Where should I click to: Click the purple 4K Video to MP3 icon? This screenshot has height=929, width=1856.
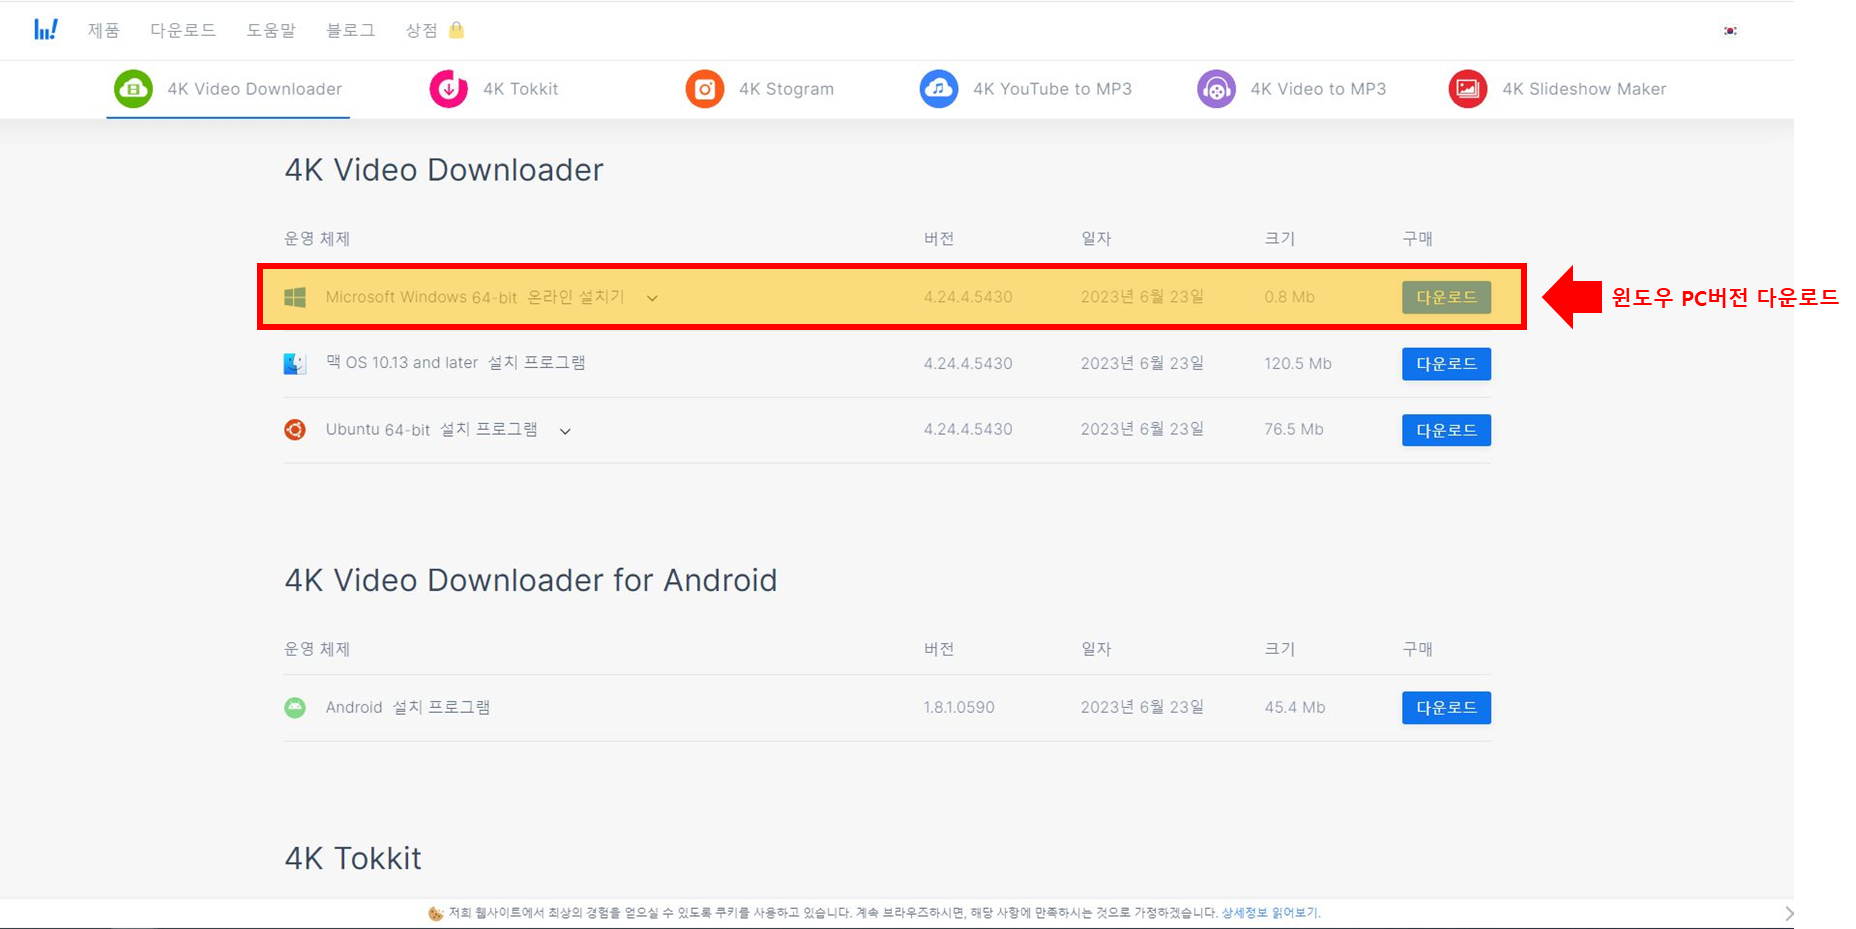pyautogui.click(x=1216, y=89)
